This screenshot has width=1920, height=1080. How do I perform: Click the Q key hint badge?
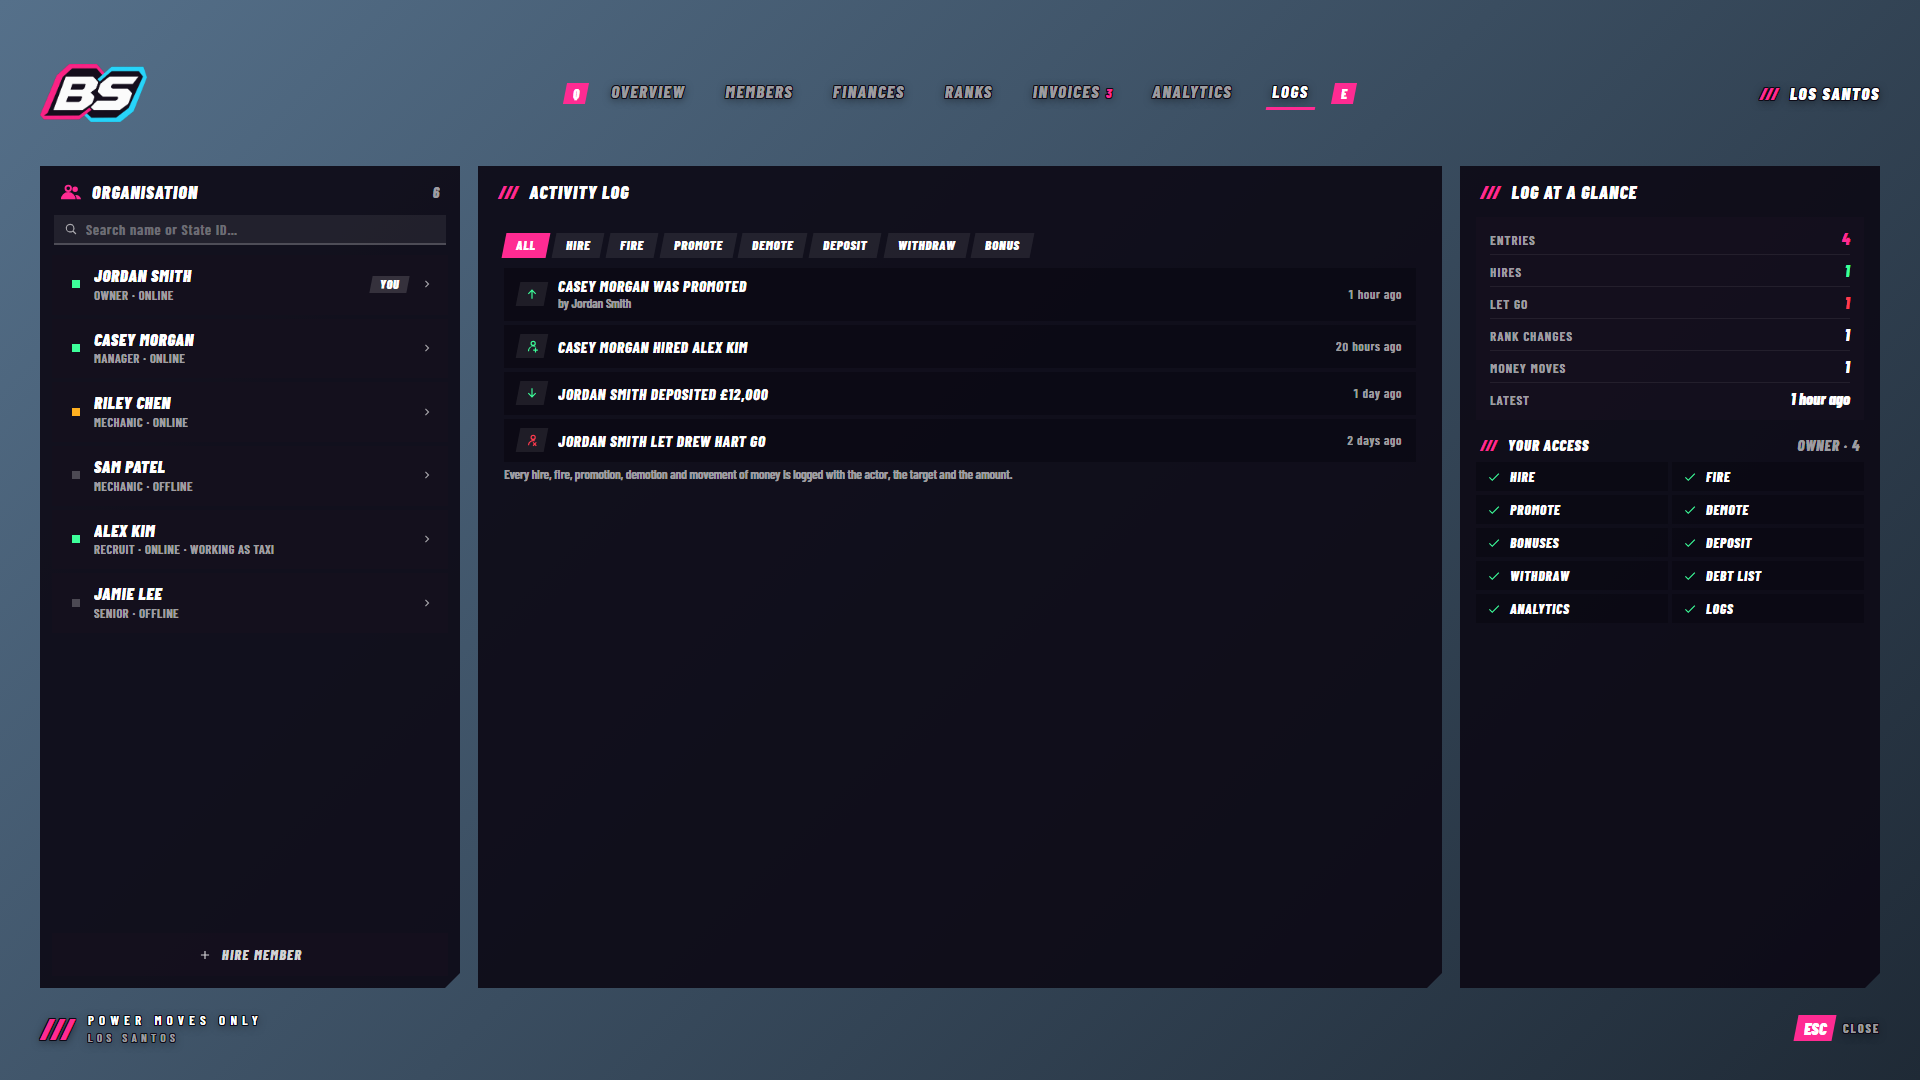pyautogui.click(x=576, y=94)
